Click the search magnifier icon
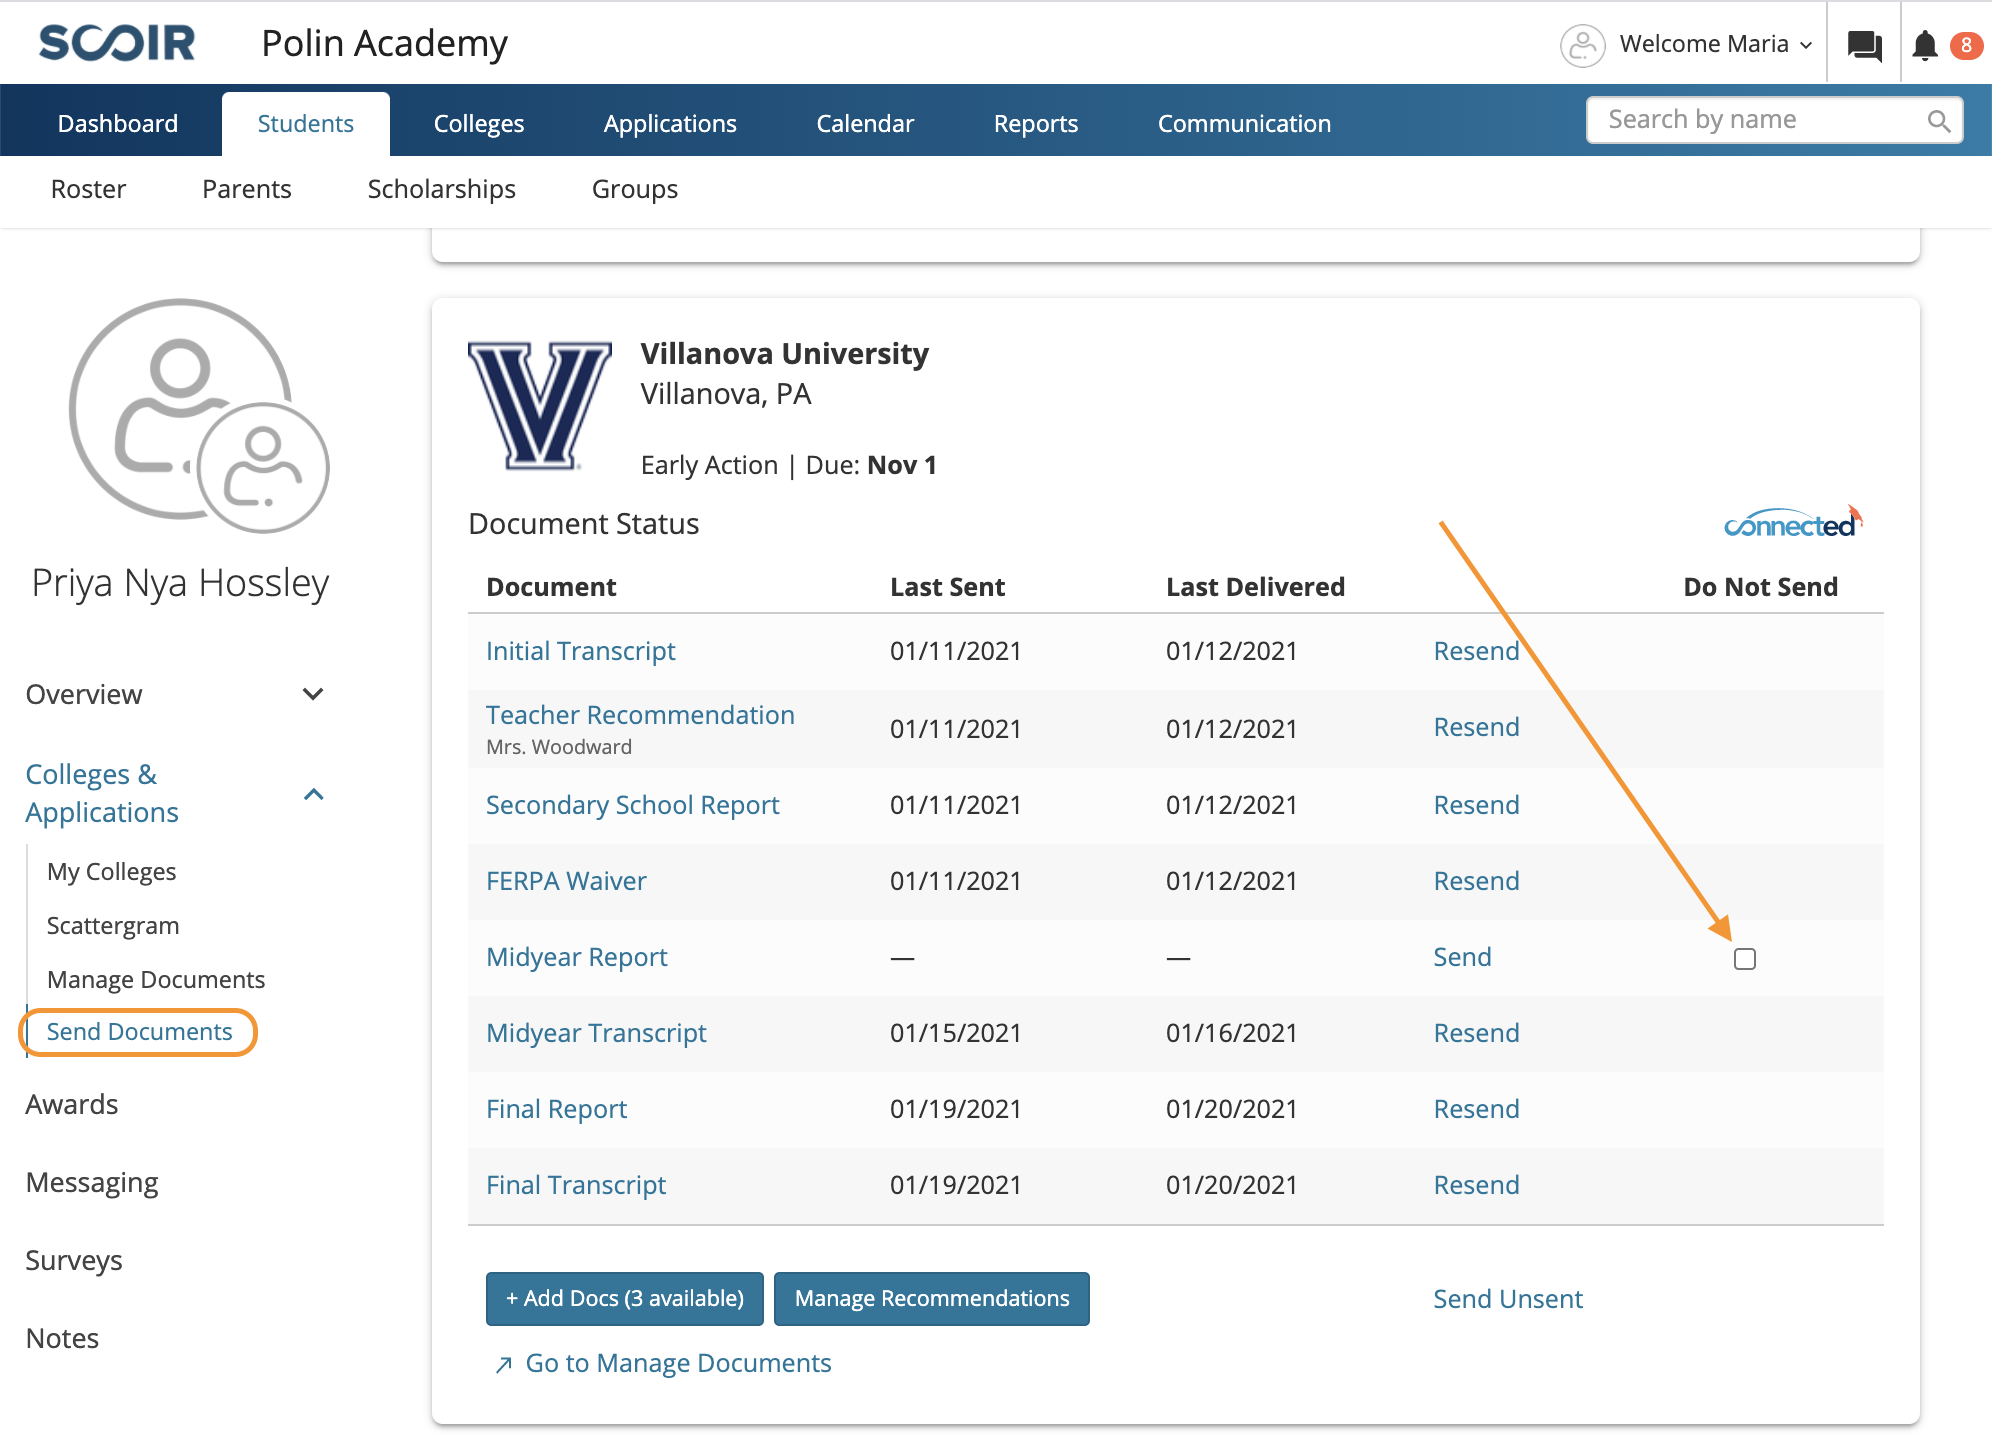 (1938, 121)
